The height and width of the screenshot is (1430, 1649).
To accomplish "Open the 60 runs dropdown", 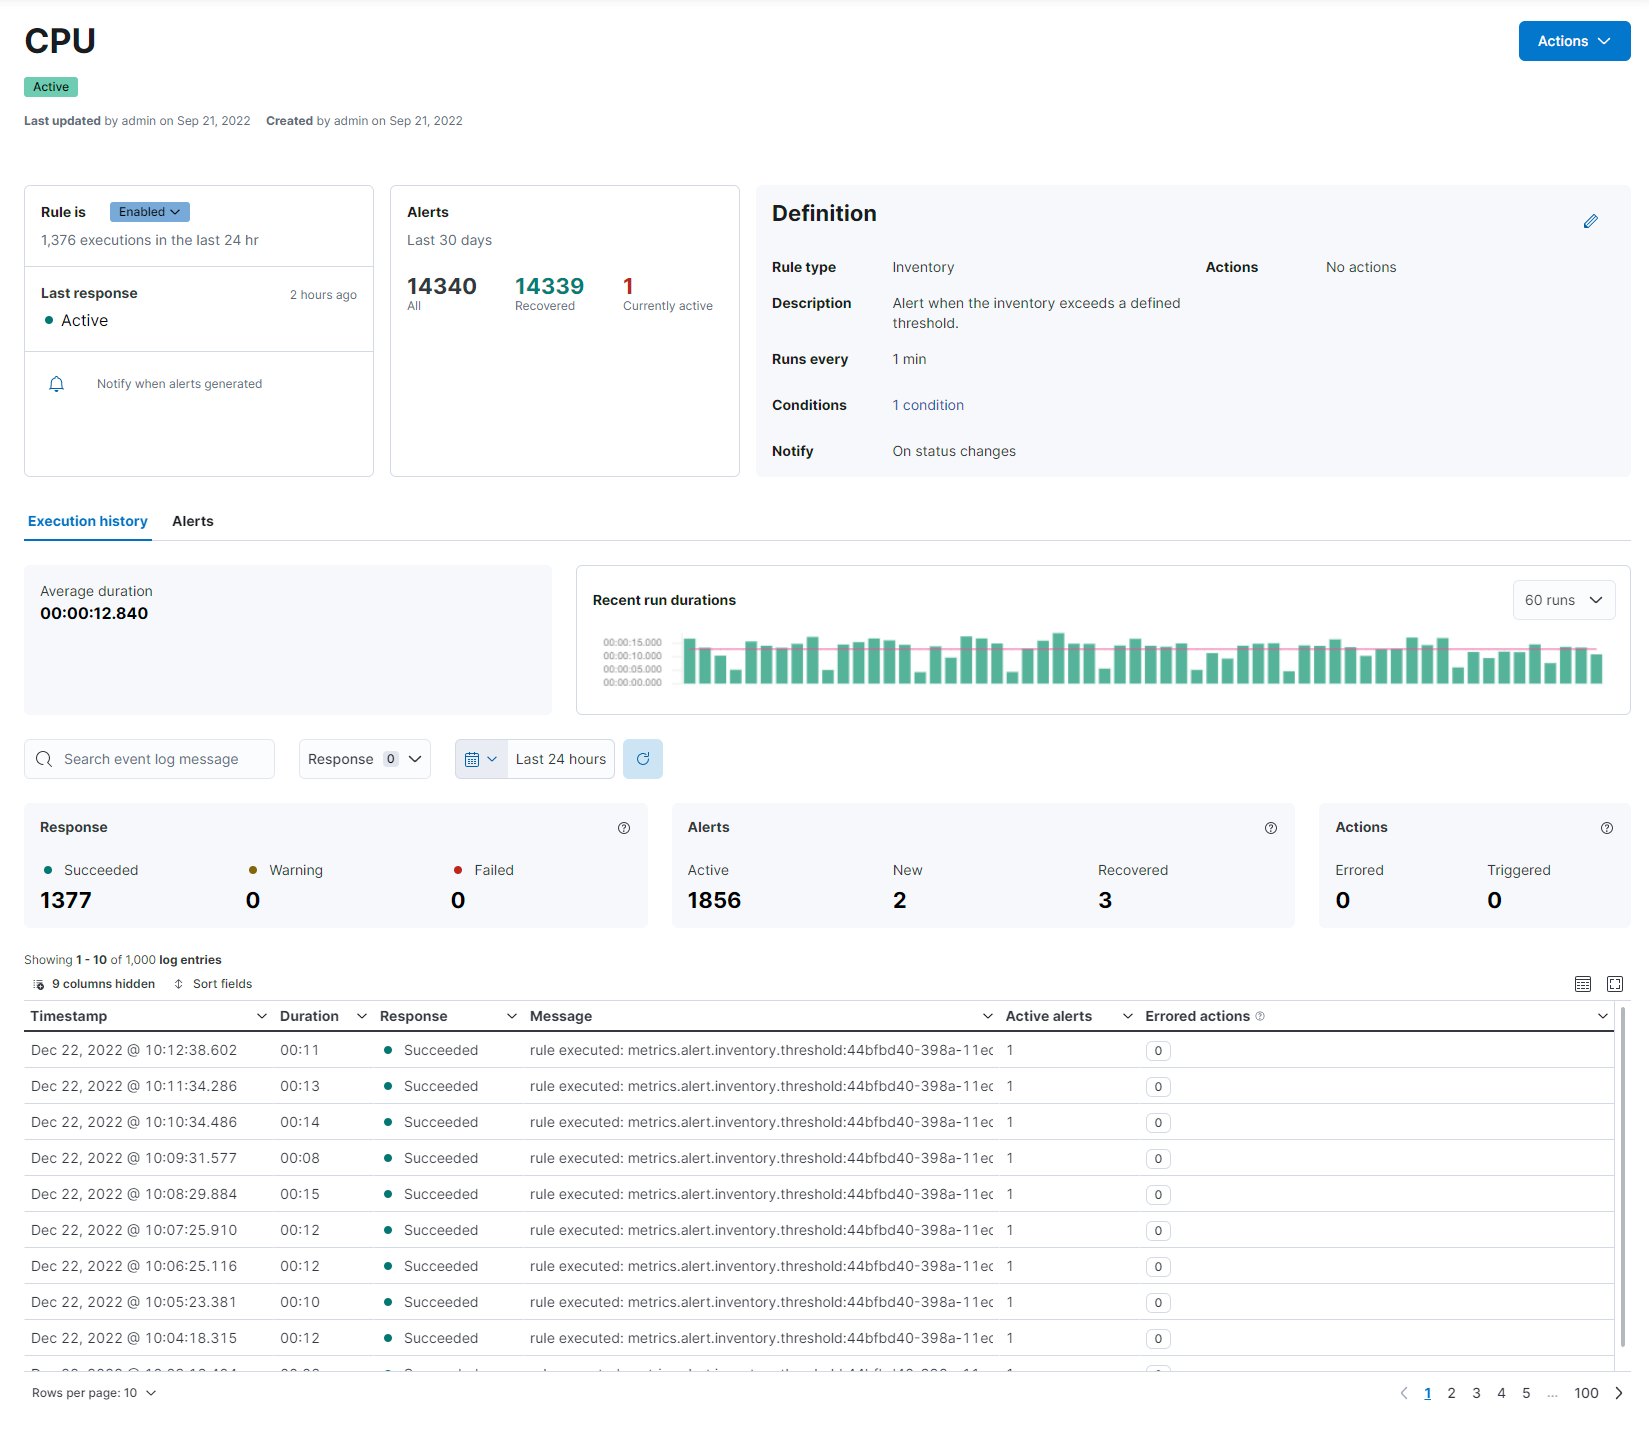I will [1563, 600].
